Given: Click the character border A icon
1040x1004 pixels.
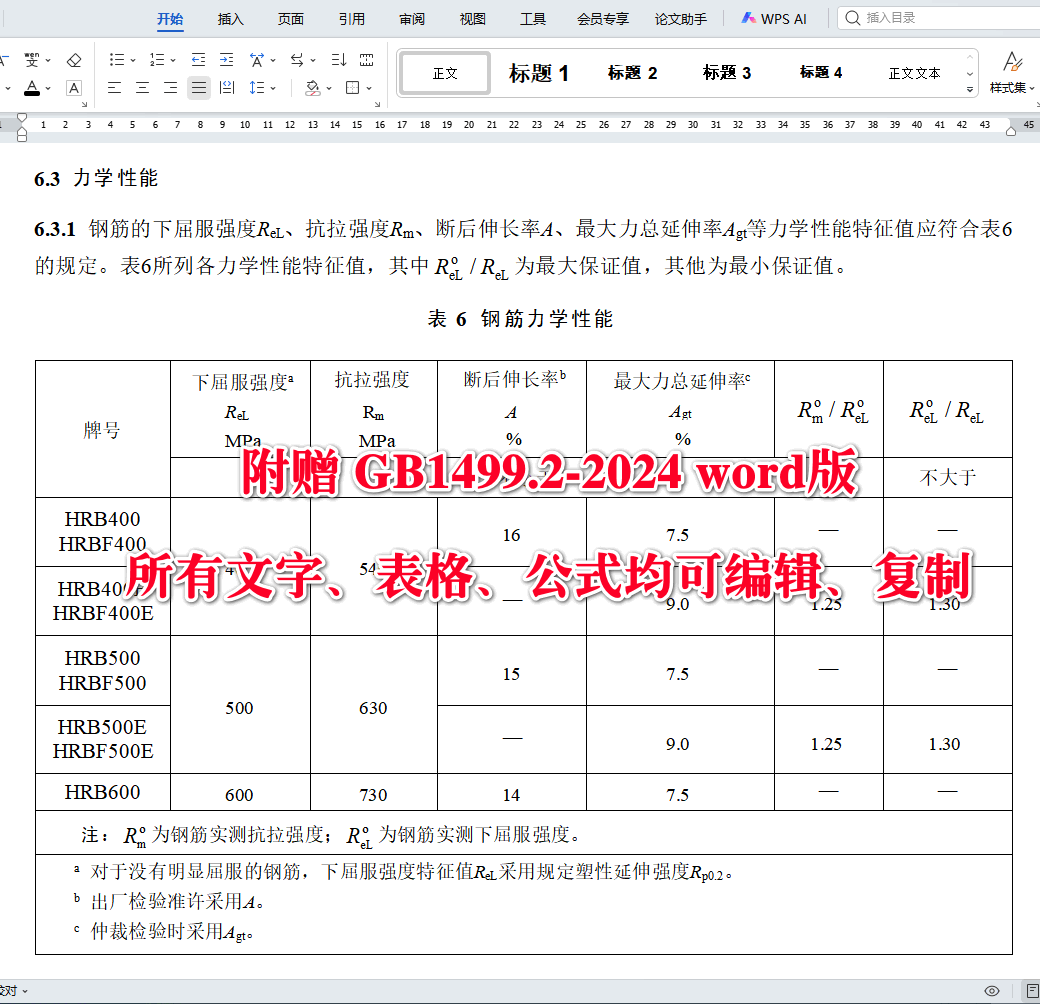Looking at the screenshot, I should 74,88.
